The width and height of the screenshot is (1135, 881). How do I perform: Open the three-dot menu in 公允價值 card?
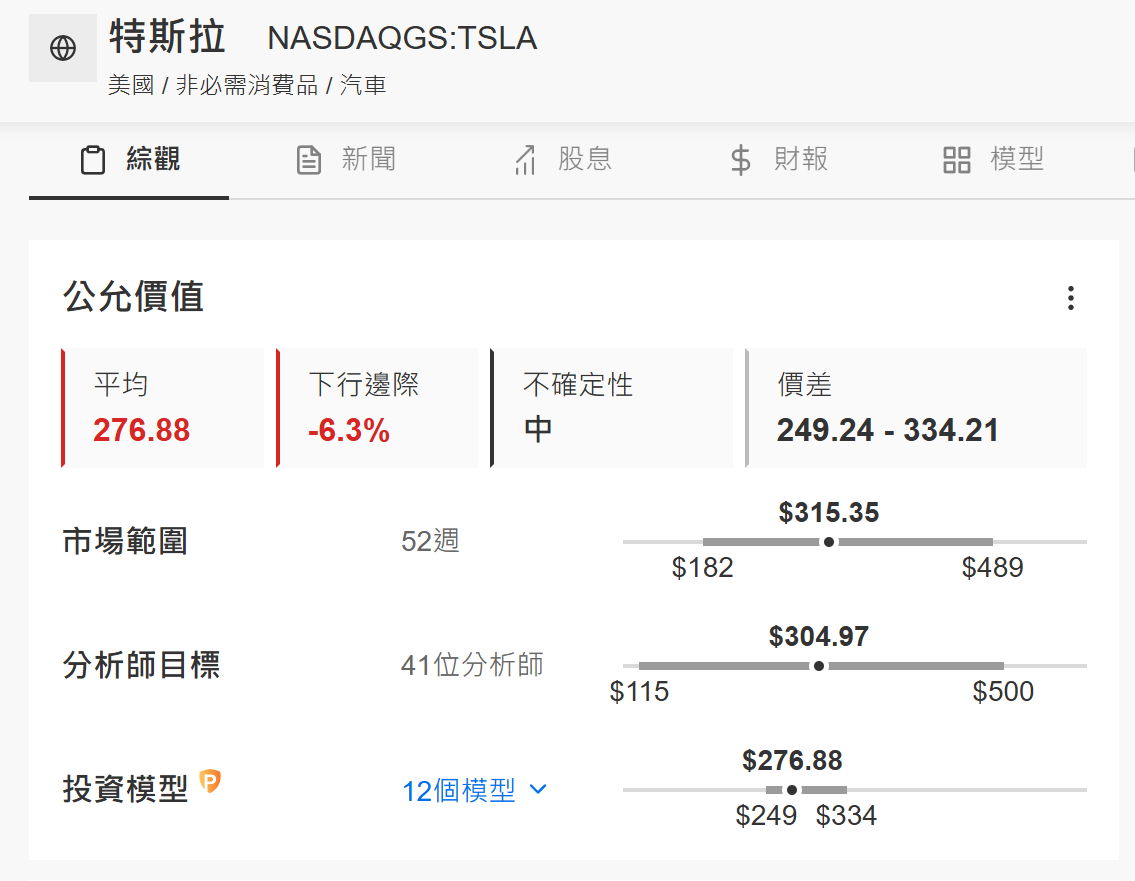(x=1071, y=298)
